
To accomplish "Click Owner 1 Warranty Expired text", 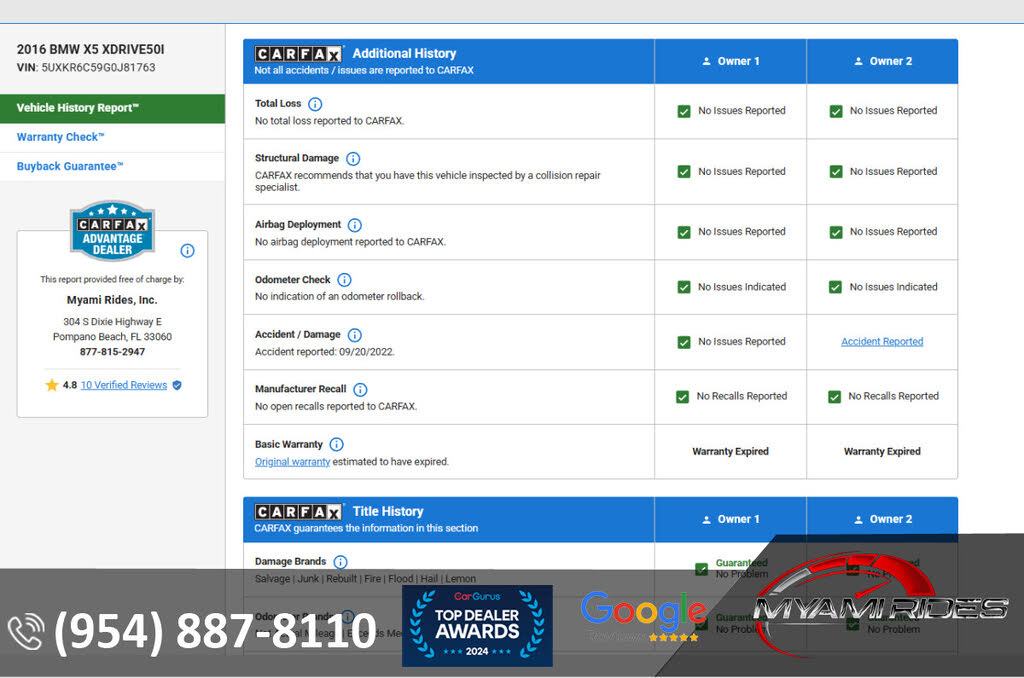I will (730, 452).
